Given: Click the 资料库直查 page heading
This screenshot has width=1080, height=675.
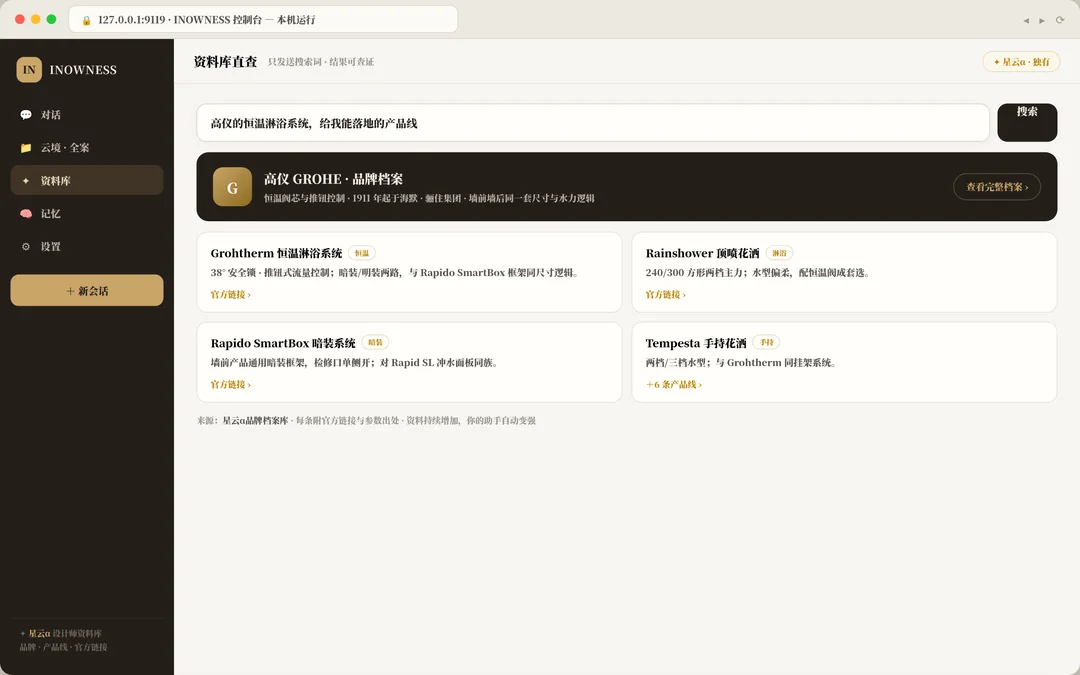Looking at the screenshot, I should [225, 62].
